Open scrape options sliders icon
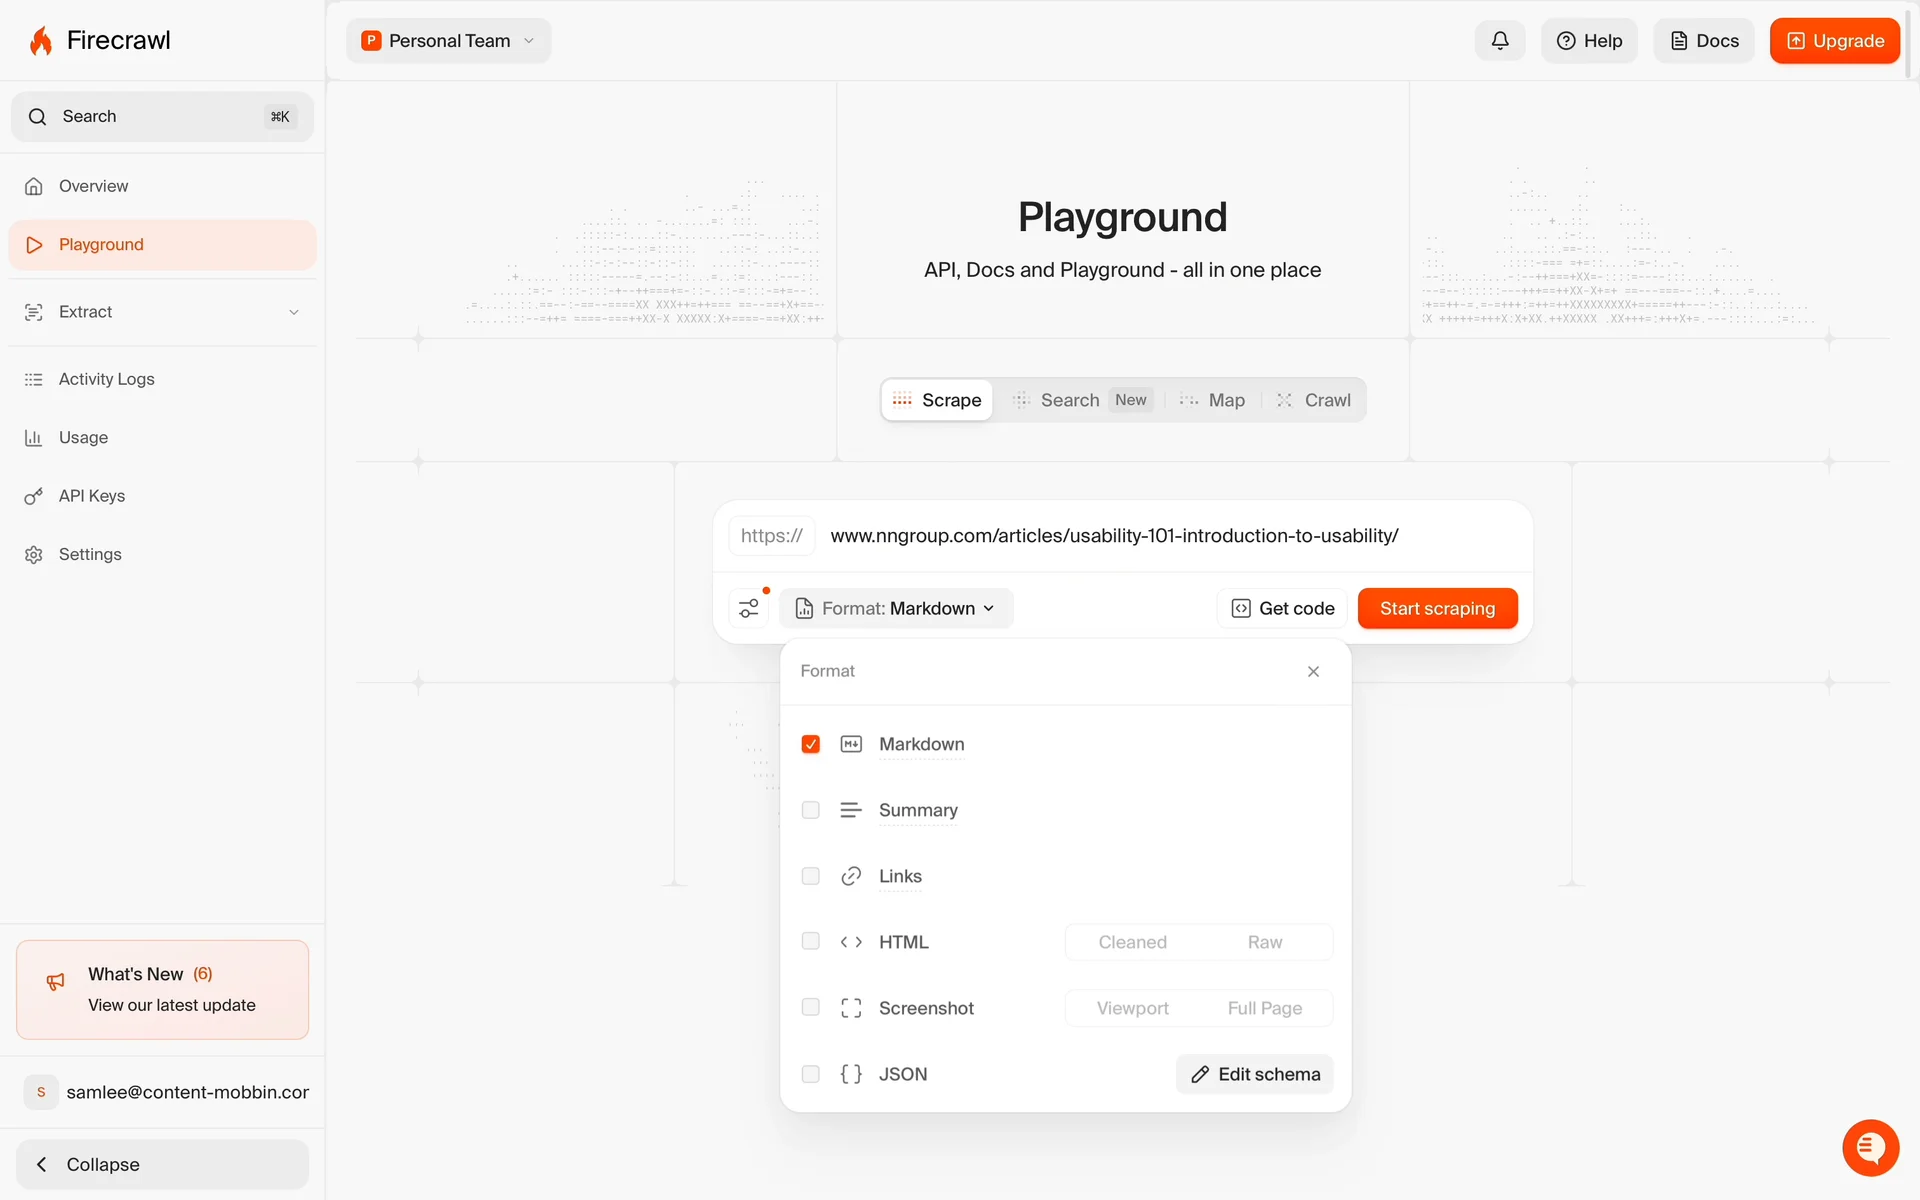Viewport: 1920px width, 1200px height. (749, 608)
